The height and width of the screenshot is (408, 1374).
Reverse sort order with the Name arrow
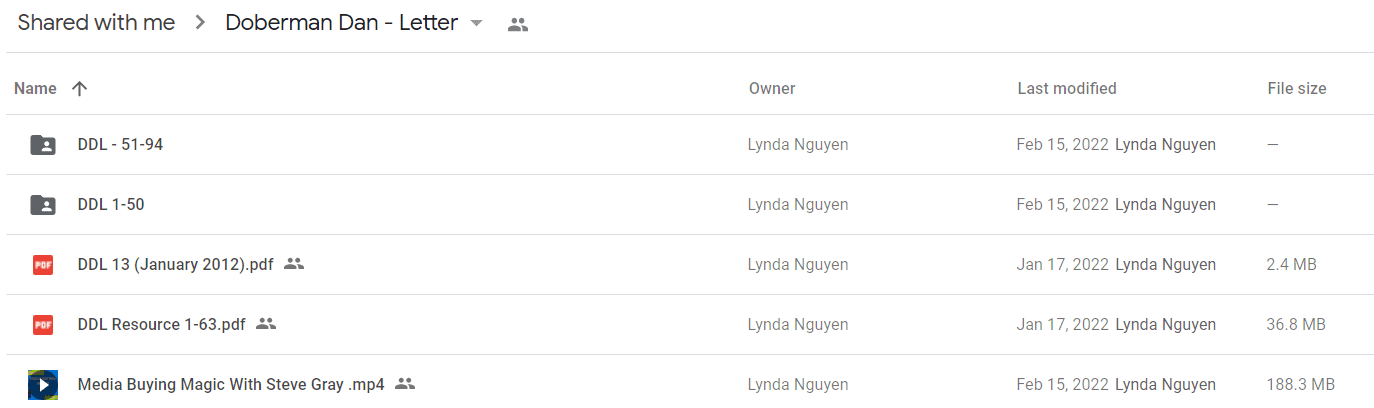point(80,88)
